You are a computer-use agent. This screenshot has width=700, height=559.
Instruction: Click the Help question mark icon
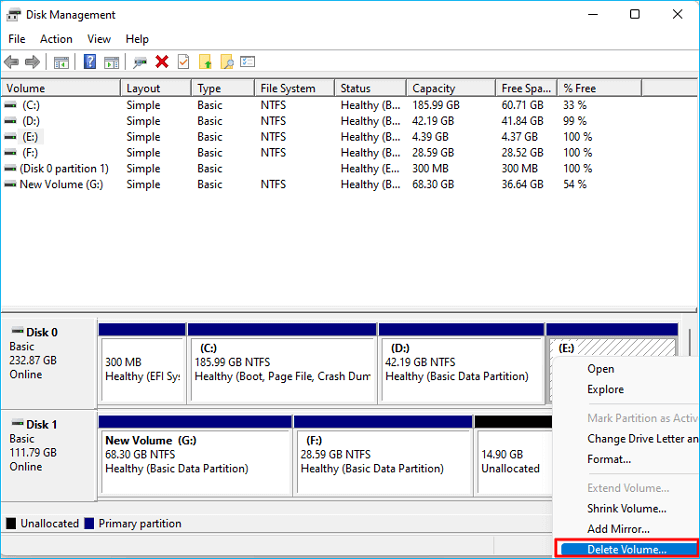point(89,62)
